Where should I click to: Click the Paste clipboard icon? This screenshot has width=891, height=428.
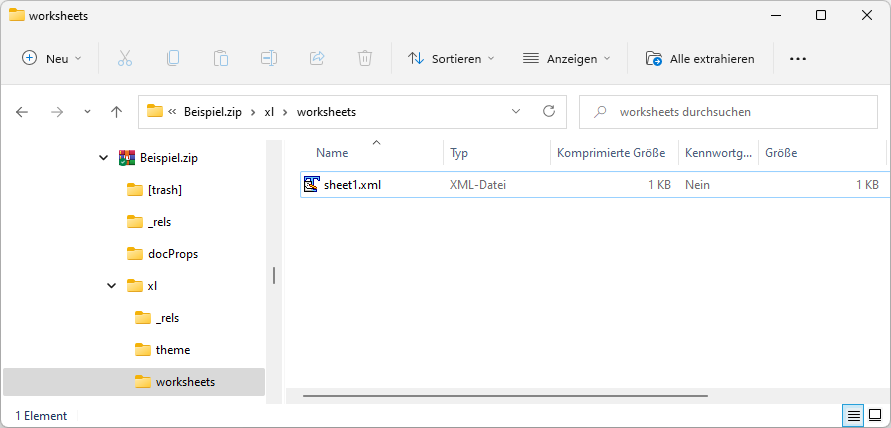[x=221, y=59]
